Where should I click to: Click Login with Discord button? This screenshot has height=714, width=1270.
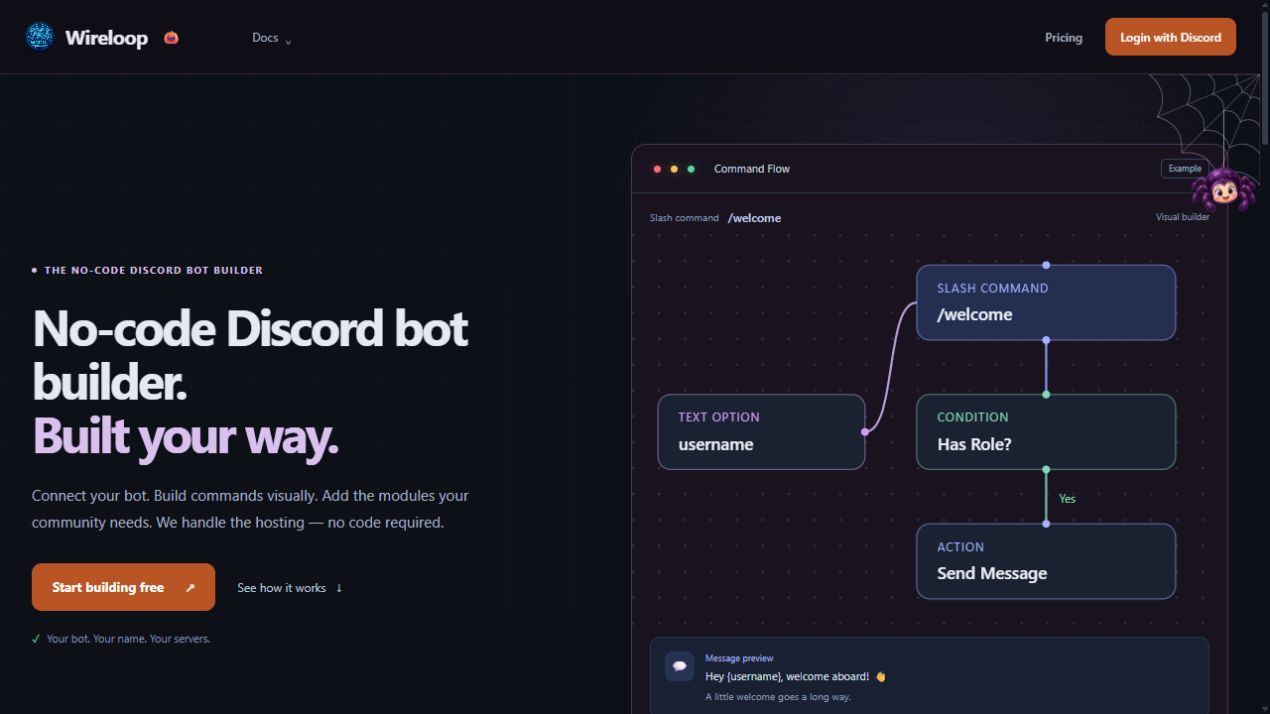[1170, 37]
